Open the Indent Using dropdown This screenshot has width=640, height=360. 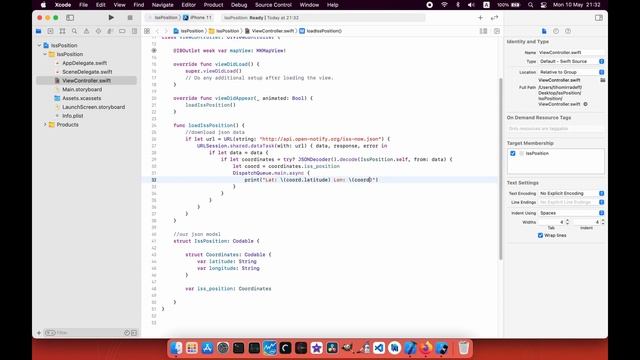pos(571,213)
